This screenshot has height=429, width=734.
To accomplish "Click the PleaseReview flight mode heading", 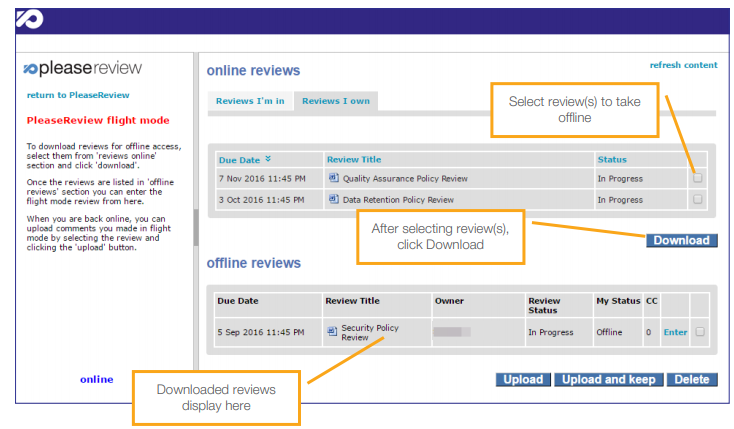I will point(98,120).
